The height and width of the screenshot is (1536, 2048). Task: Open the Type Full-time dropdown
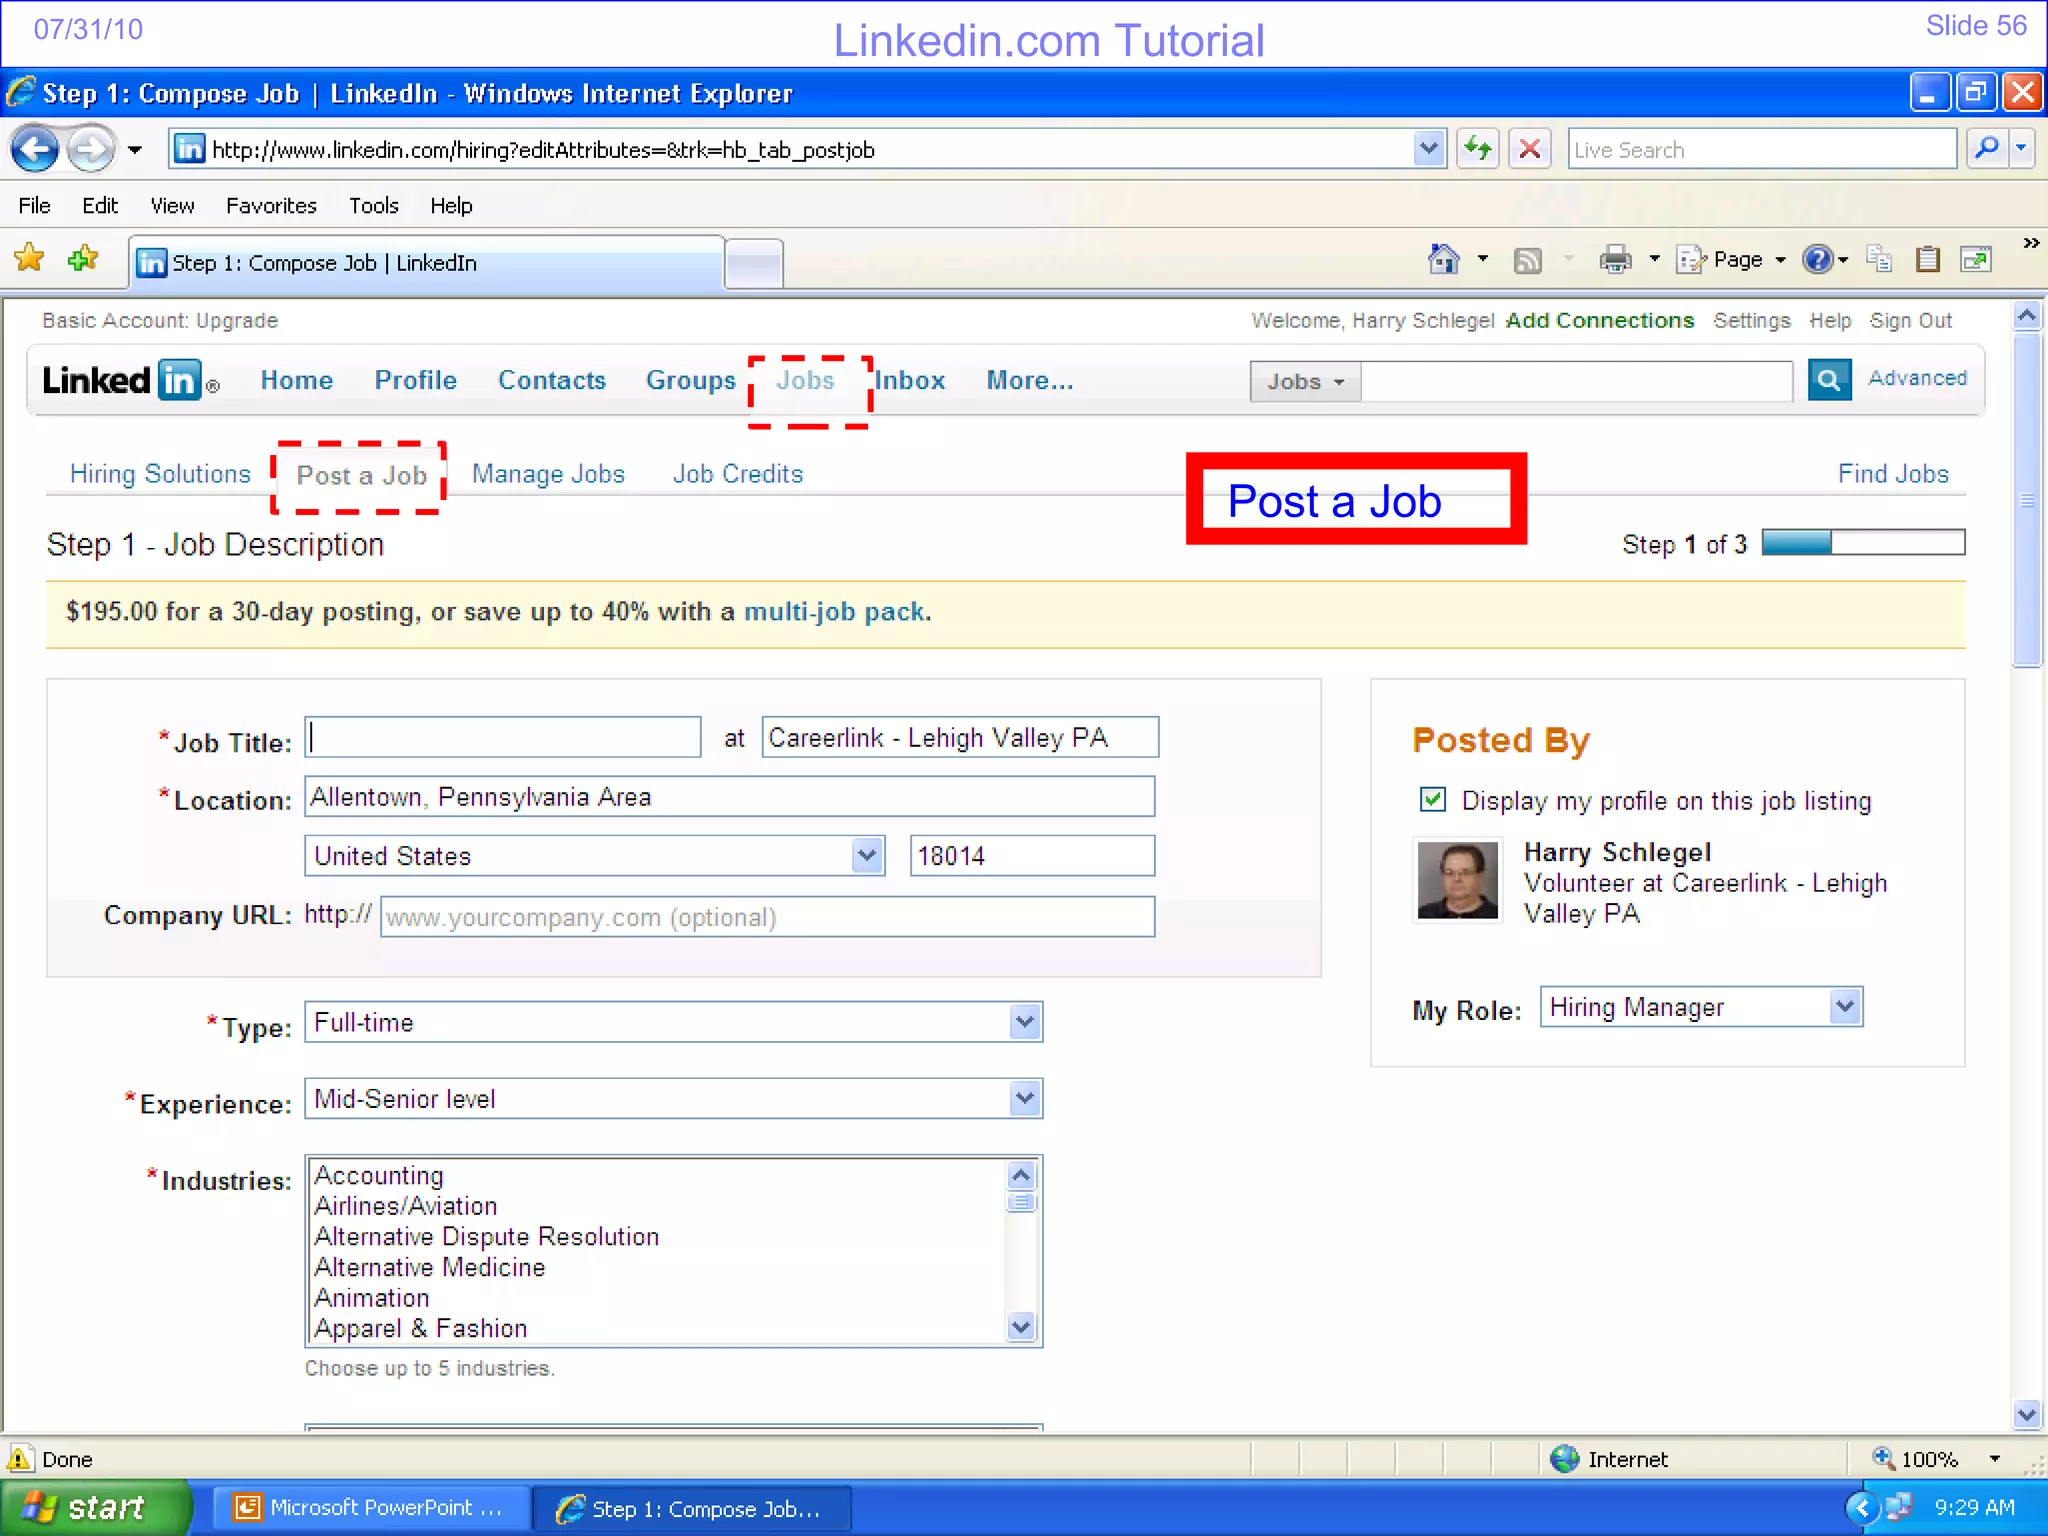point(1024,1022)
